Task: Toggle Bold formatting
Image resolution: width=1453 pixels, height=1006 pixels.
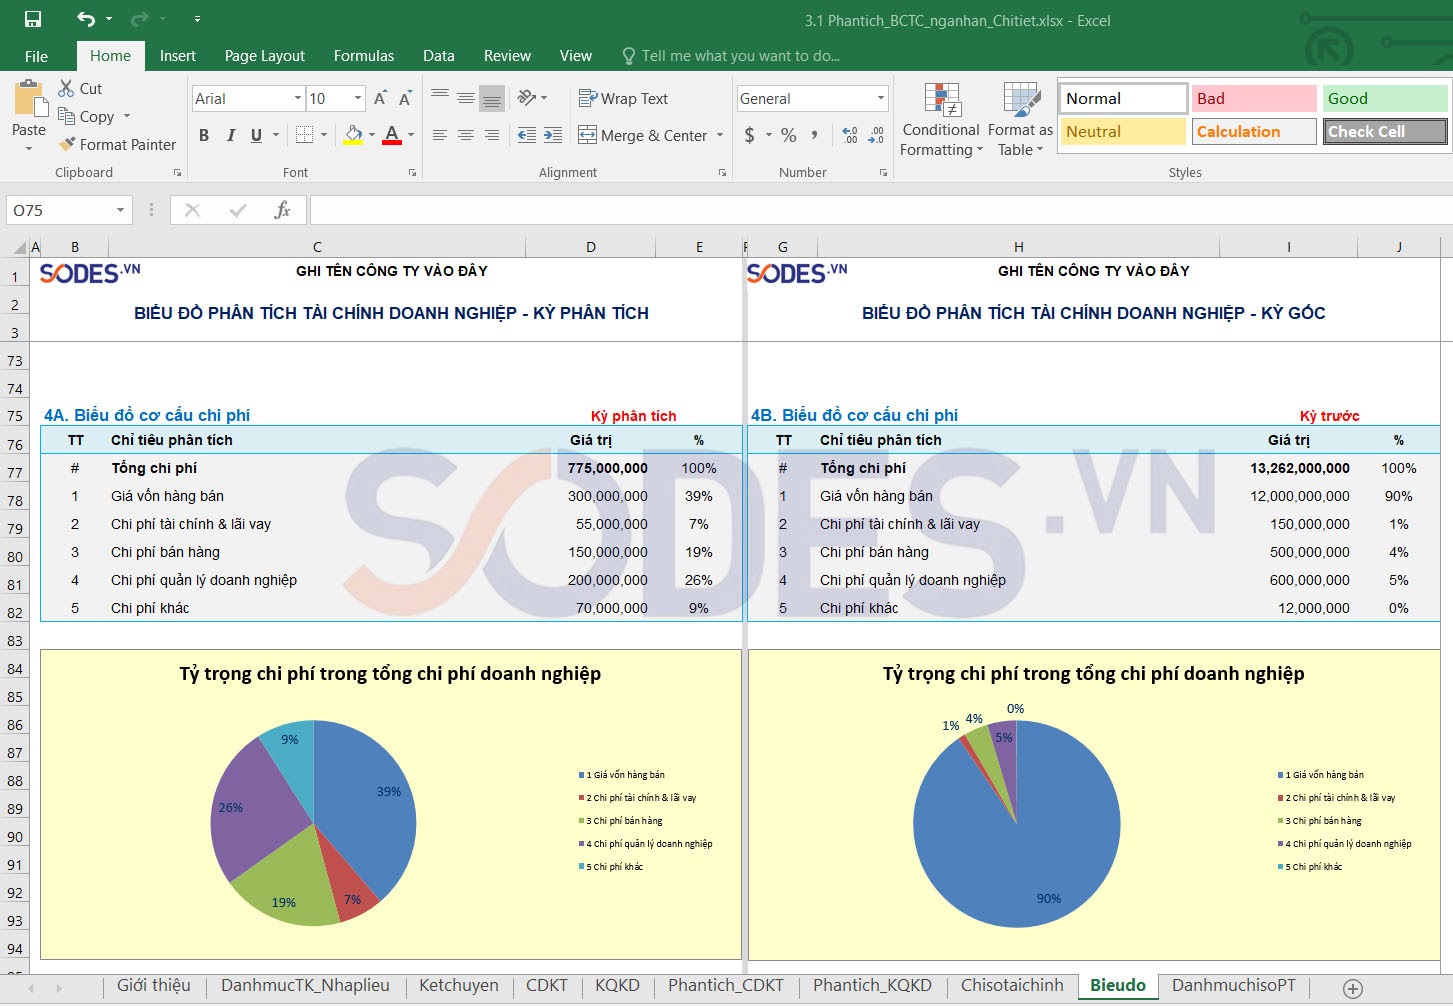Action: (x=204, y=135)
